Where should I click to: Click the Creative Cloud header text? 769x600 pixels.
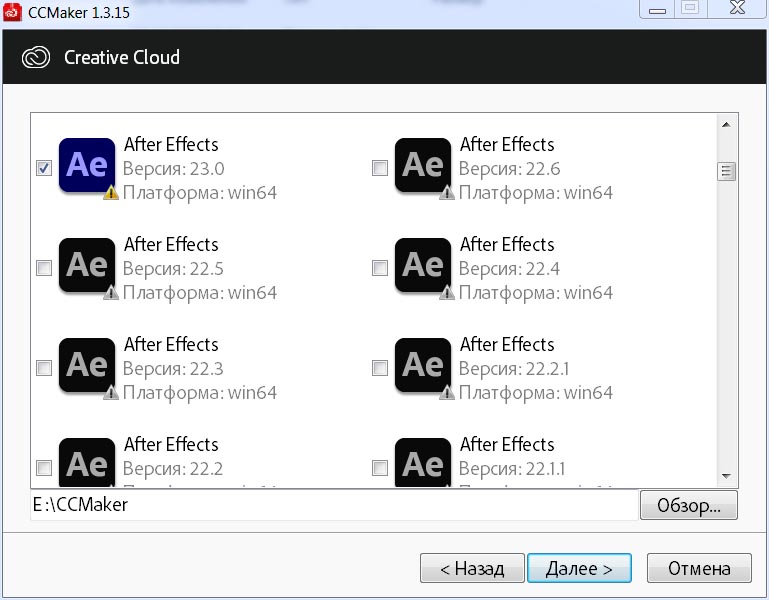[122, 57]
